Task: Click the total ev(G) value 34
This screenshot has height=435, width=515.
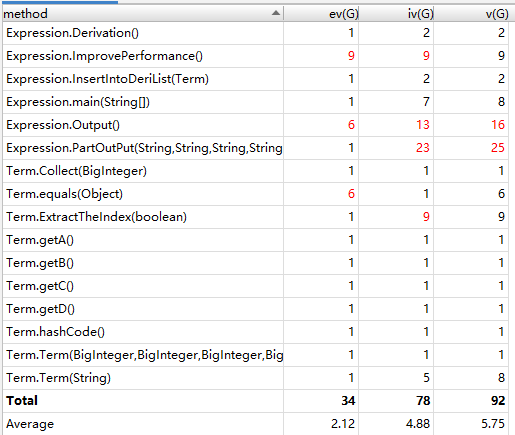Action: 348,401
